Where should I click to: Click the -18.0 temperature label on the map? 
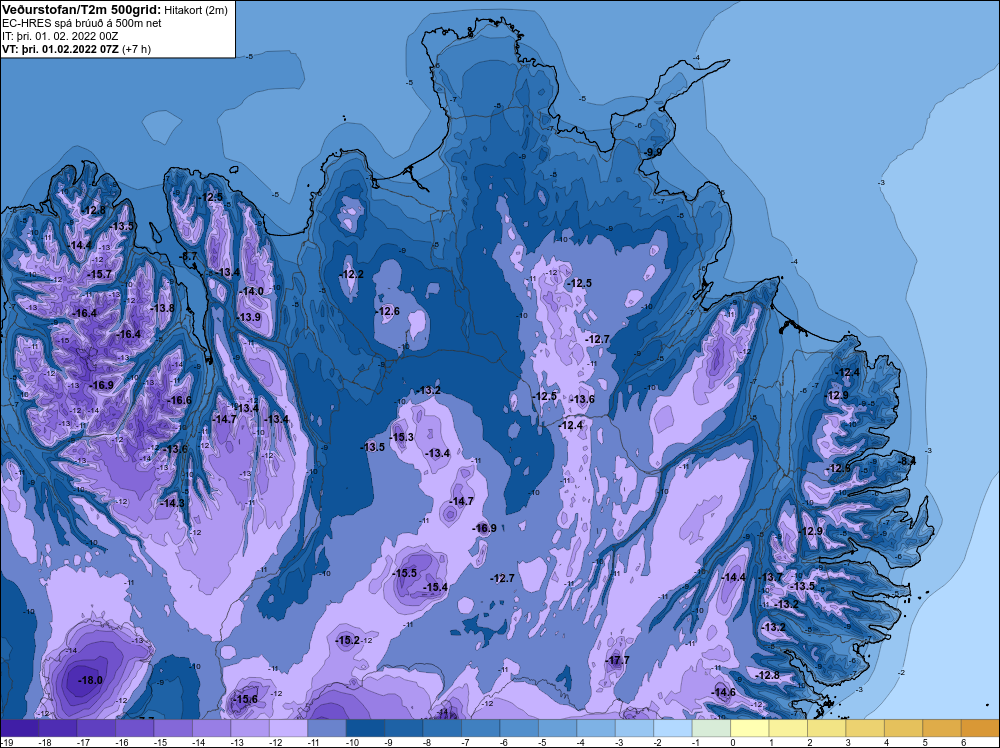90,680
